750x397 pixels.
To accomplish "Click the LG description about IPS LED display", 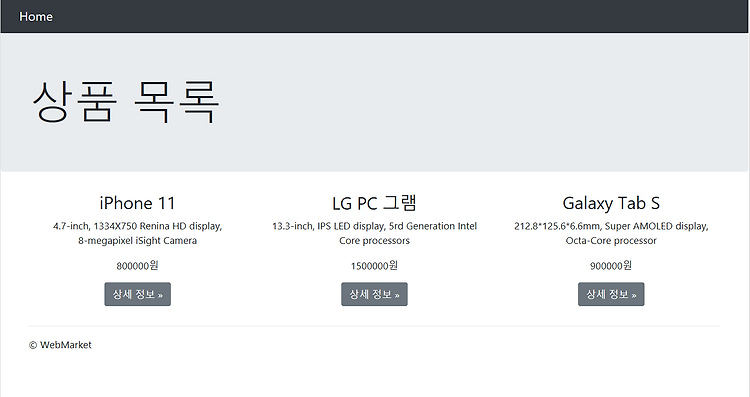I will [375, 233].
